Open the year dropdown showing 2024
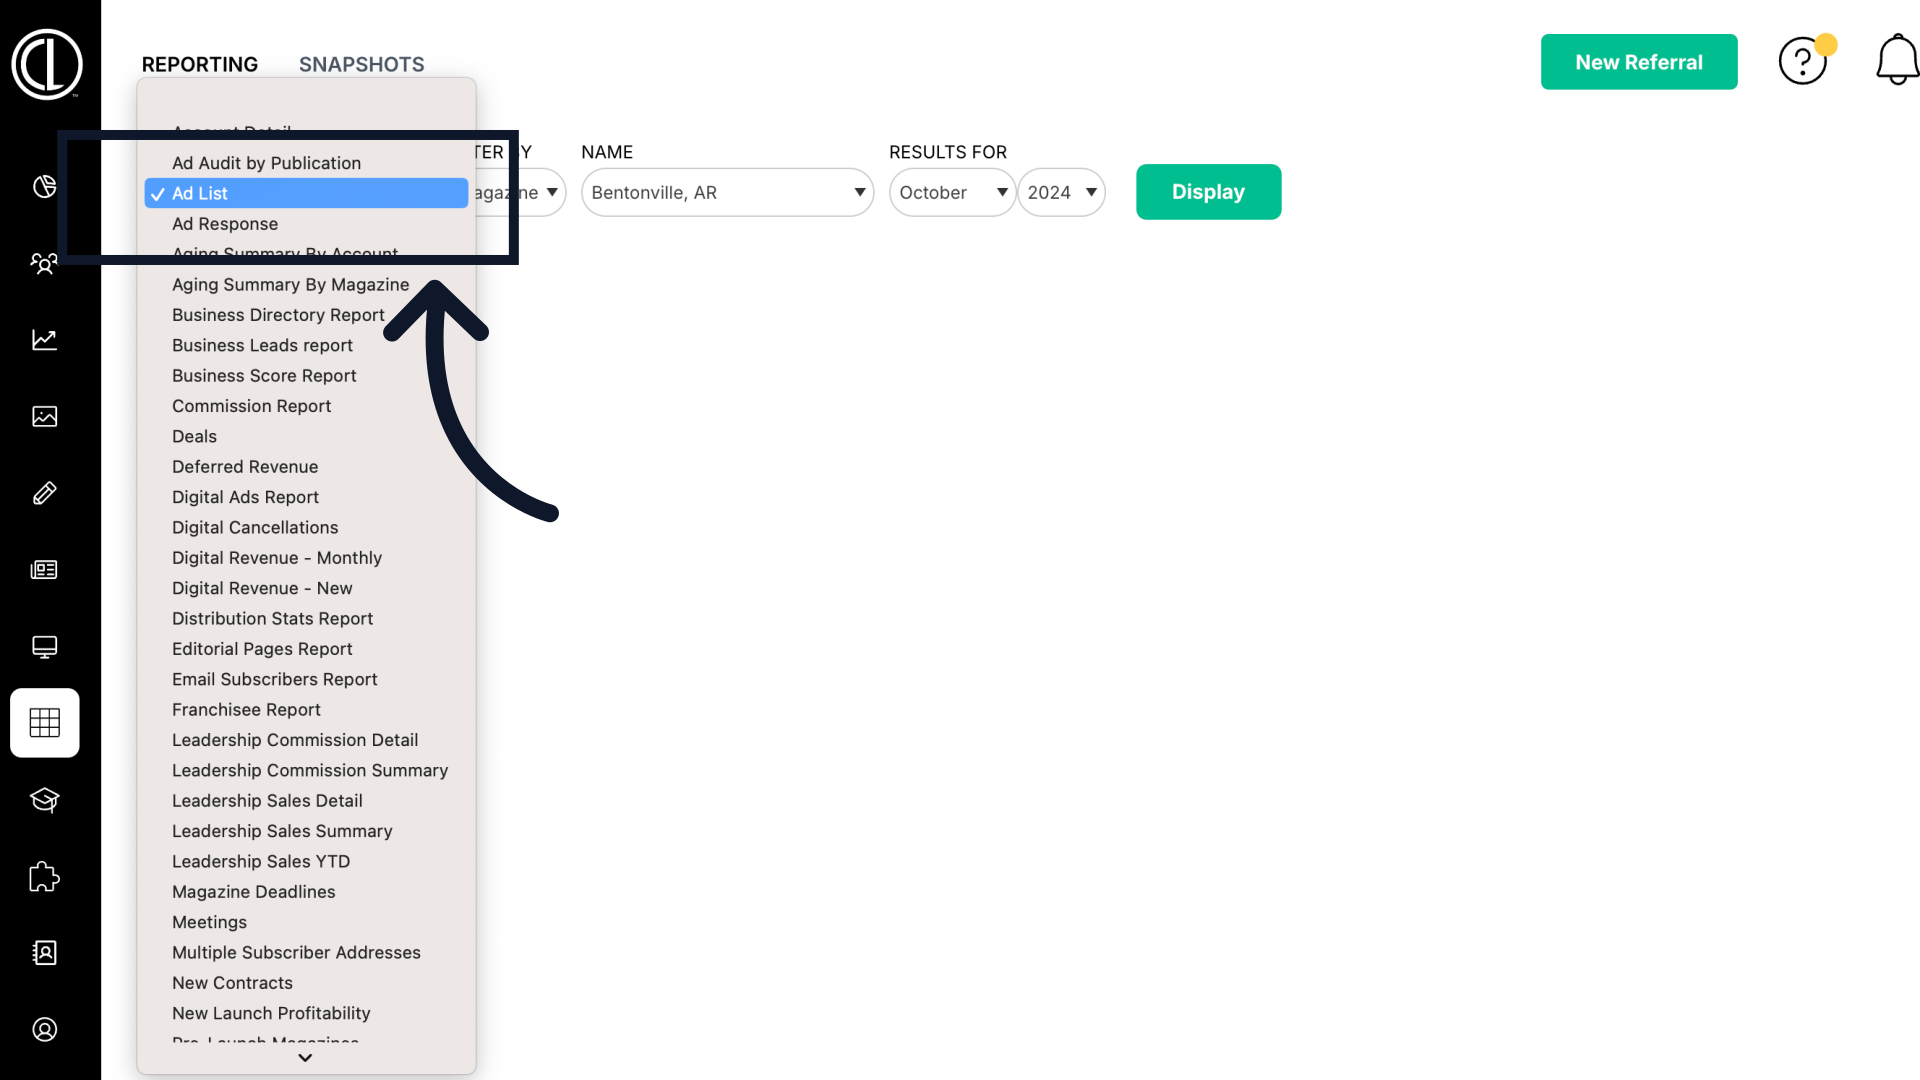This screenshot has width=1920, height=1080. pyautogui.click(x=1061, y=193)
